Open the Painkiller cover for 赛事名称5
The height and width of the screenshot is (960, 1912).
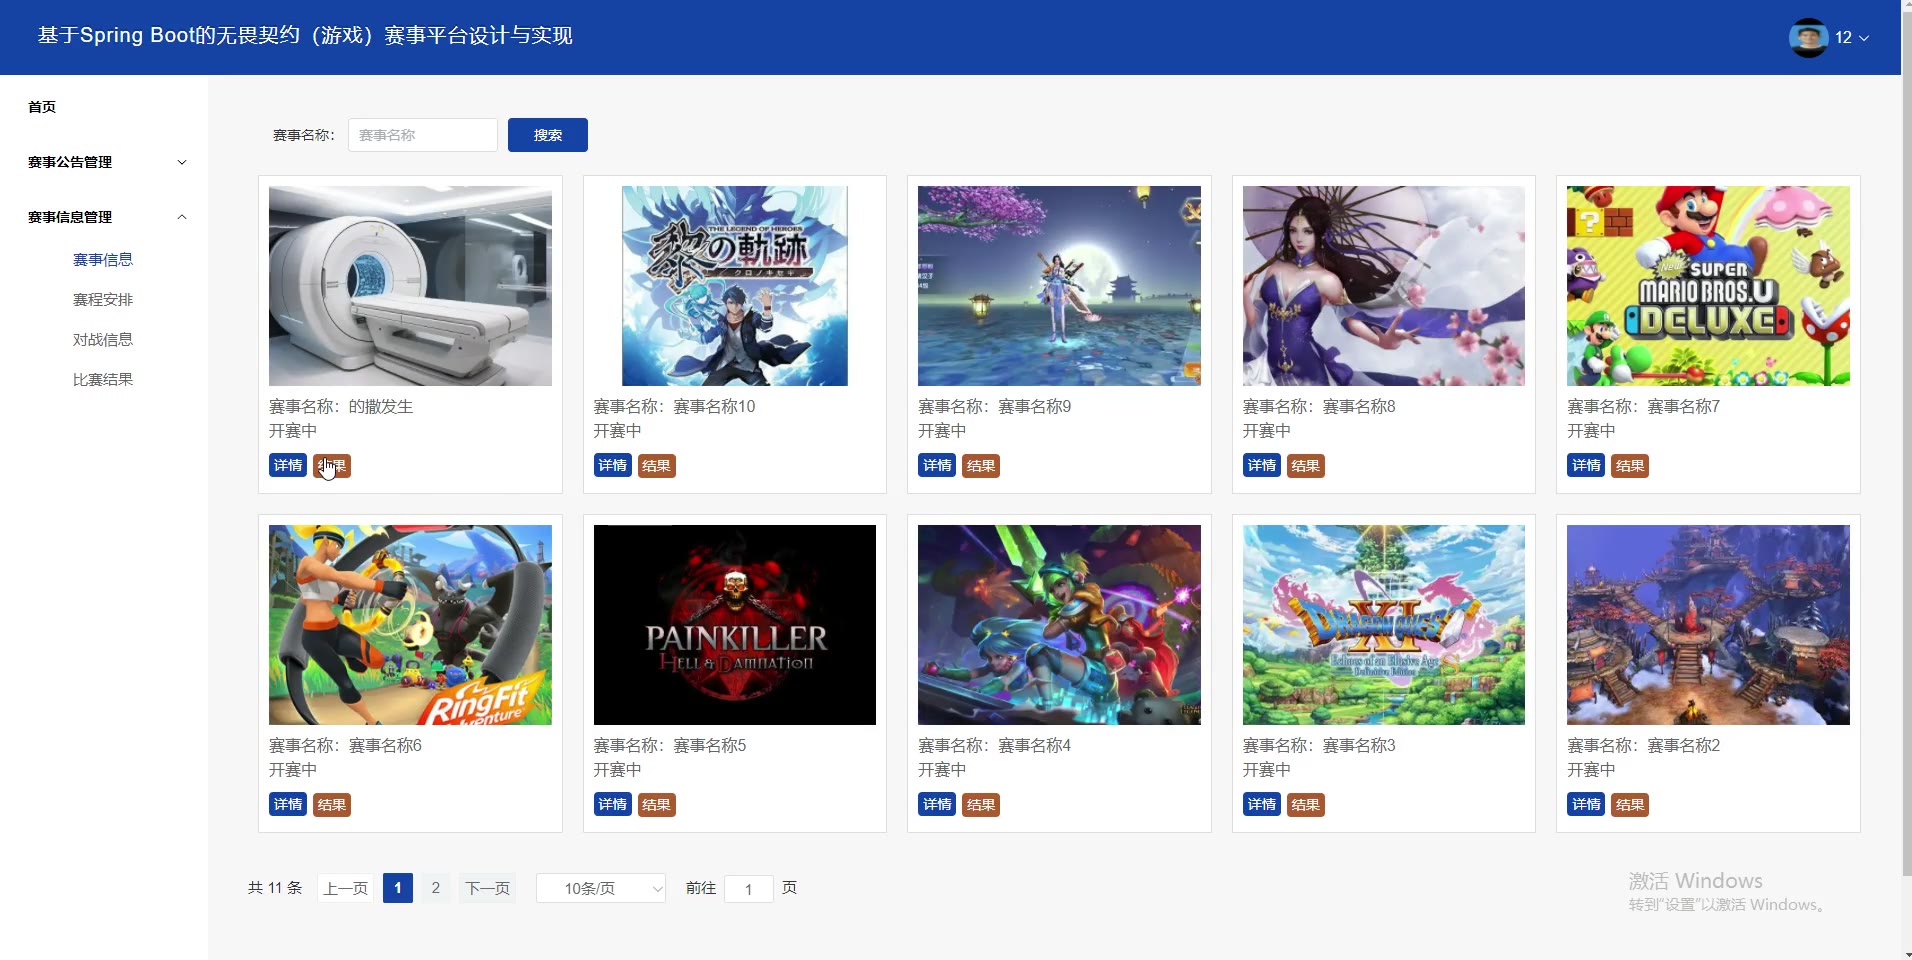(735, 625)
